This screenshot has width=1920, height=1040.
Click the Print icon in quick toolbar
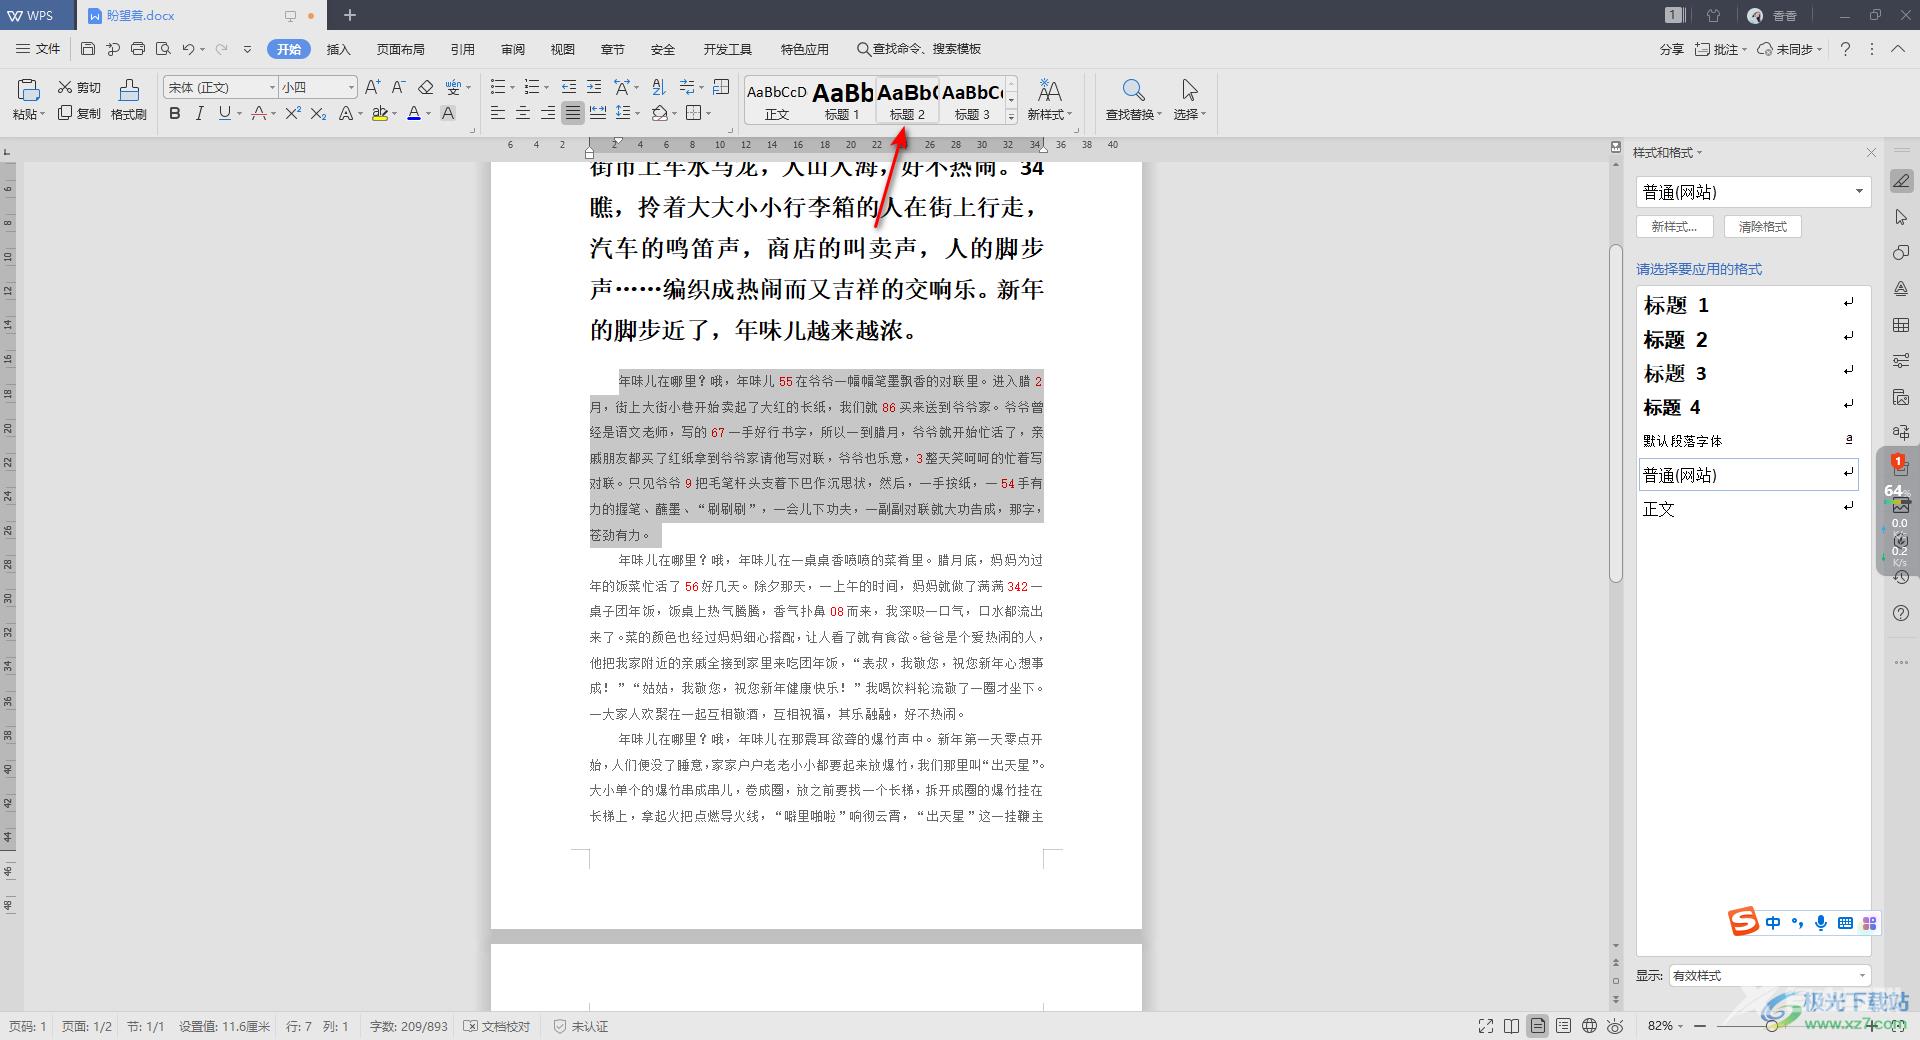pos(138,49)
